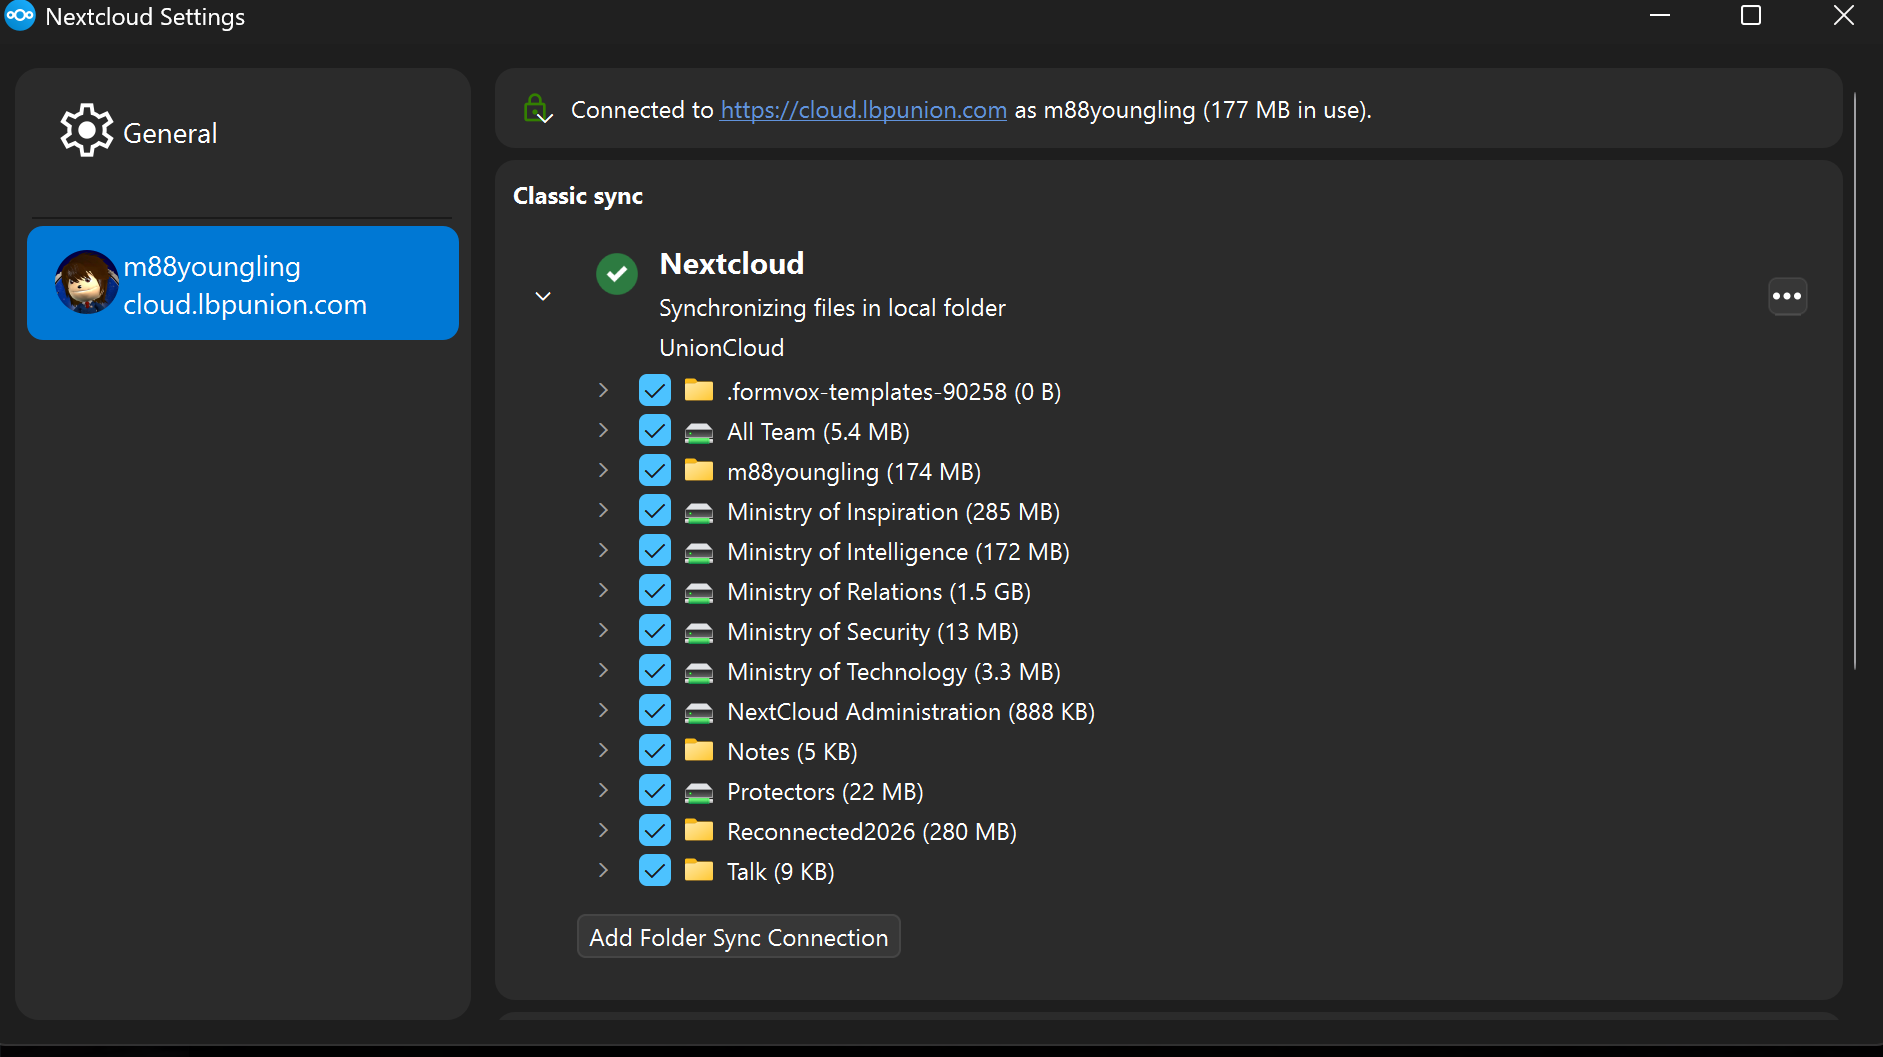The width and height of the screenshot is (1883, 1057).
Task: Minimize the Nextcloud Settings window
Action: (x=1660, y=15)
